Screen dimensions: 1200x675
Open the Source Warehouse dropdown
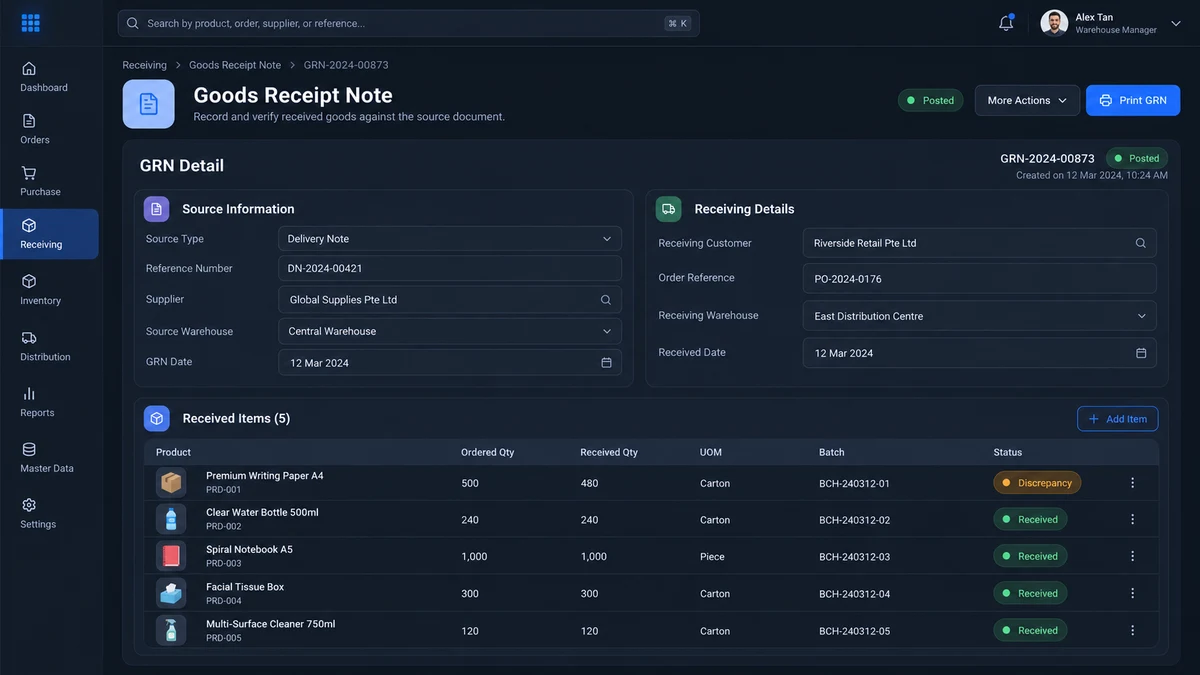[x=450, y=331]
